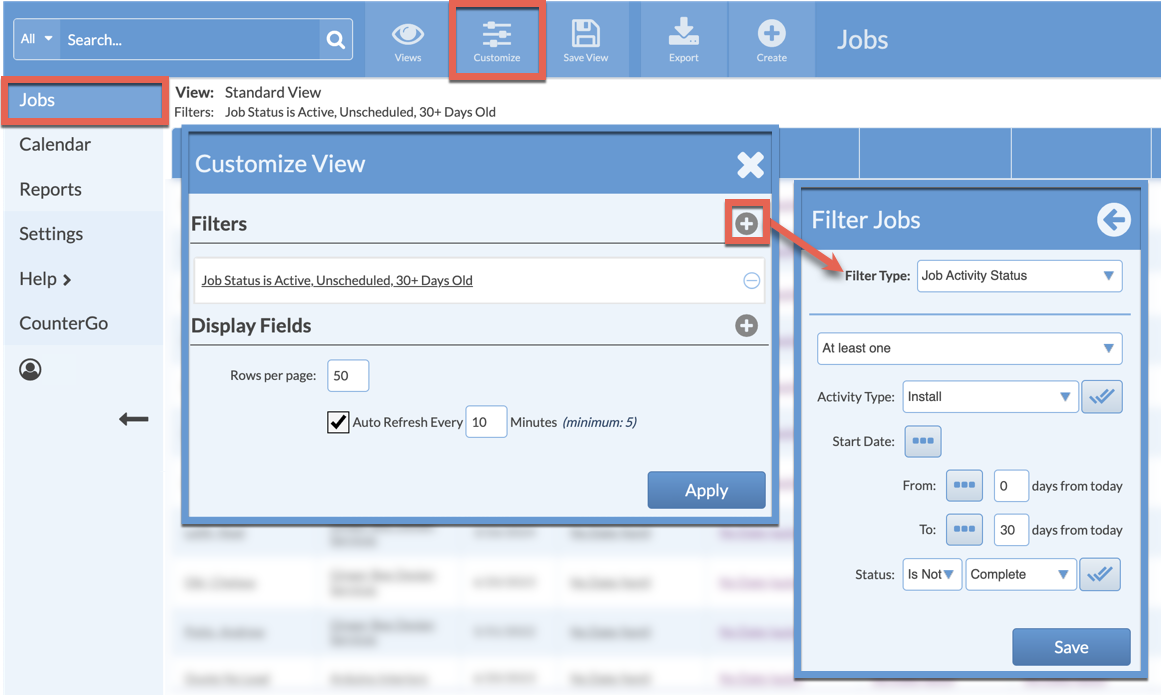Add a new filter with the plus icon
1161x695 pixels.
coord(746,224)
